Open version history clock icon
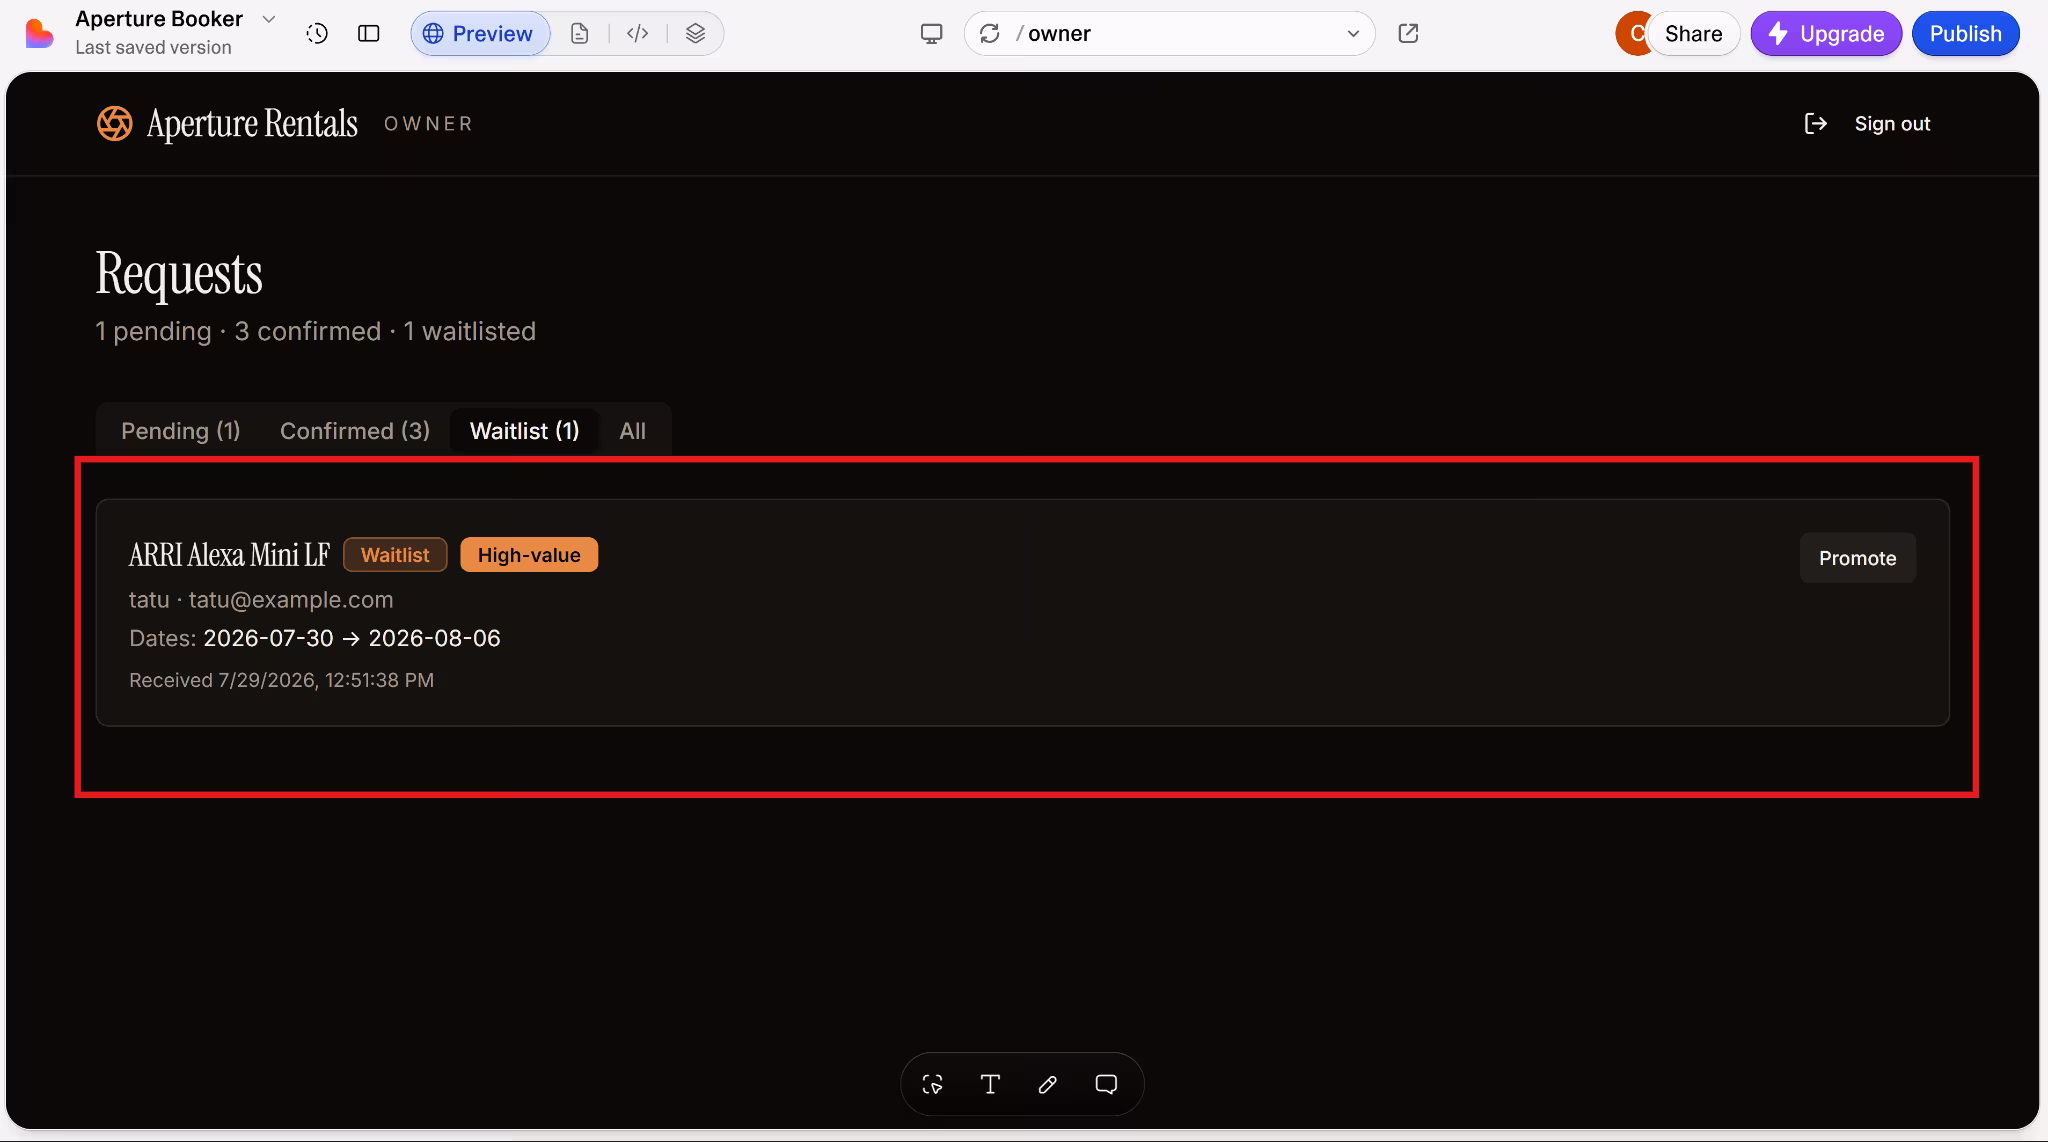This screenshot has width=2048, height=1142. pos(317,34)
